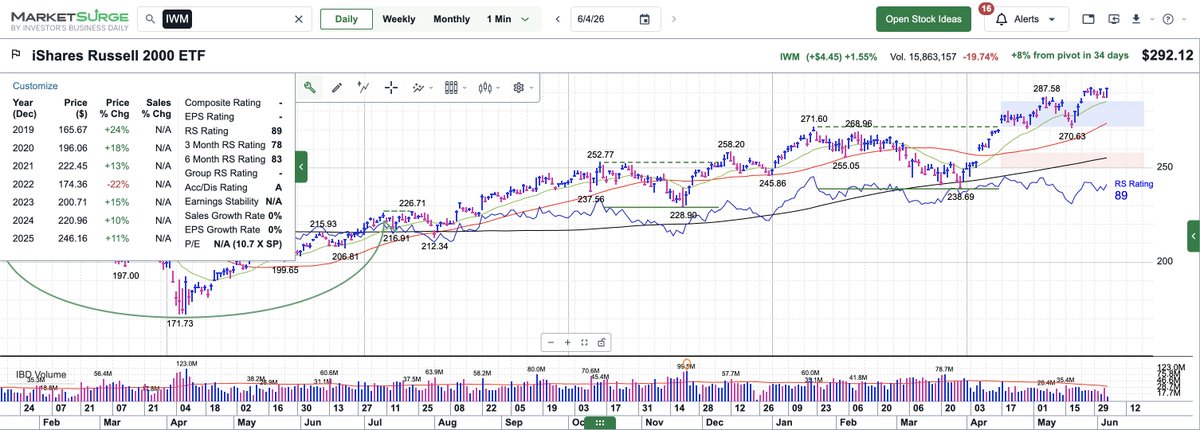Screen dimensions: 1200x430
Task: Click the 6 Month RS Rating row
Action: click(234, 159)
